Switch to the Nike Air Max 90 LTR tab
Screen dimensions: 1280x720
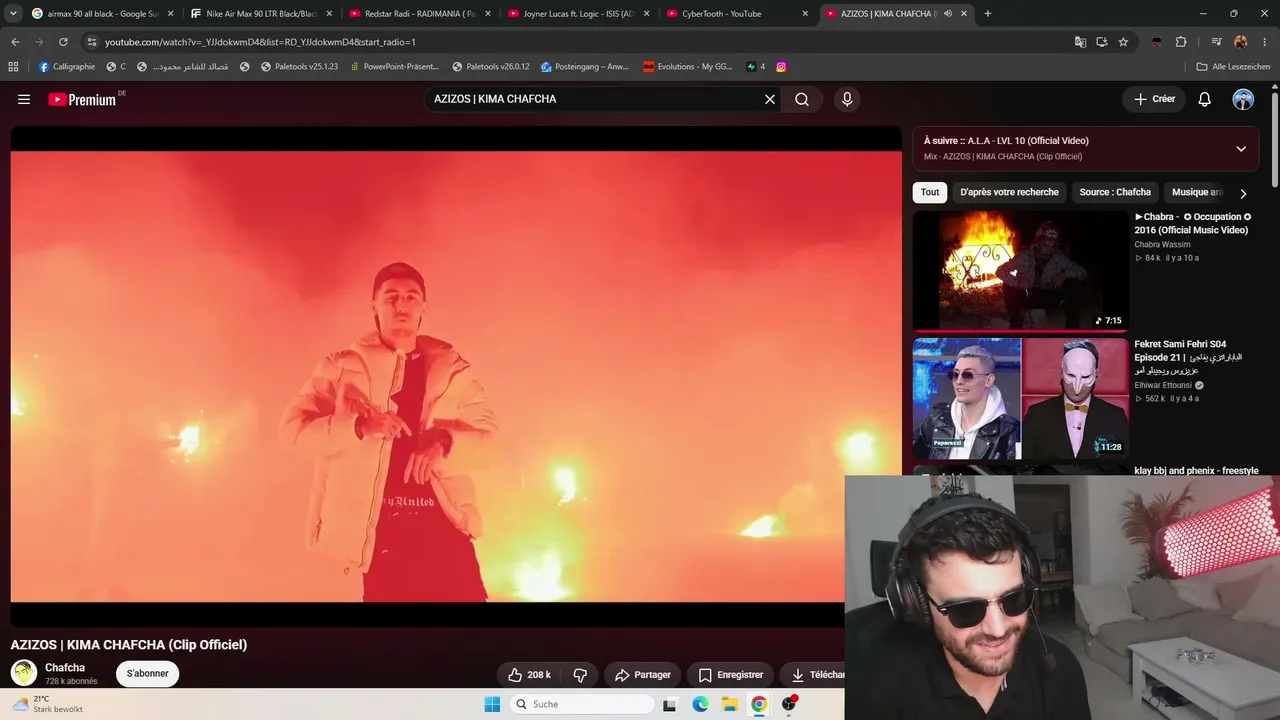pyautogui.click(x=262, y=14)
